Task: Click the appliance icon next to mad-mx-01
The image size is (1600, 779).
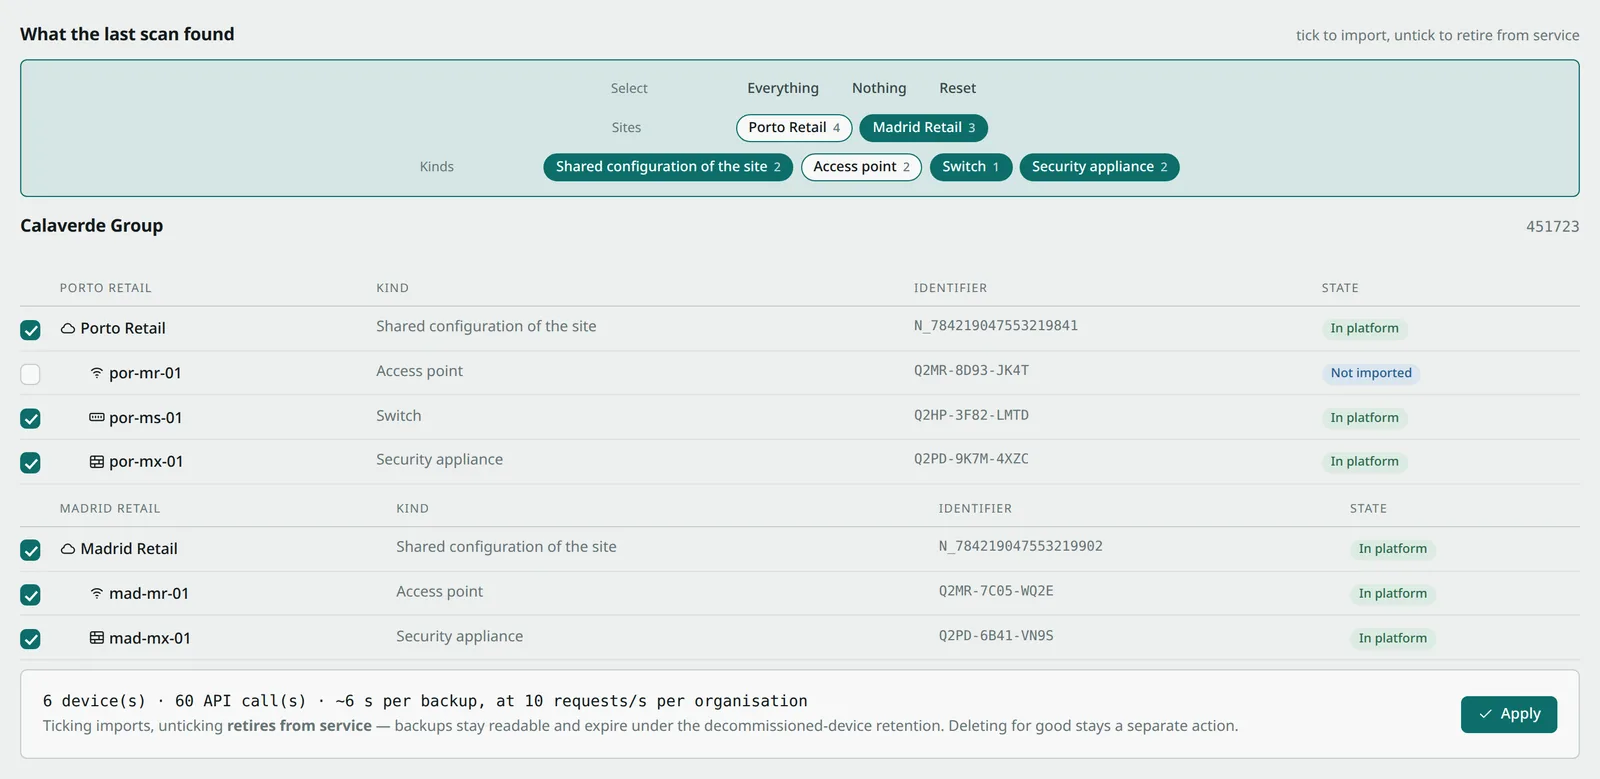Action: point(97,638)
